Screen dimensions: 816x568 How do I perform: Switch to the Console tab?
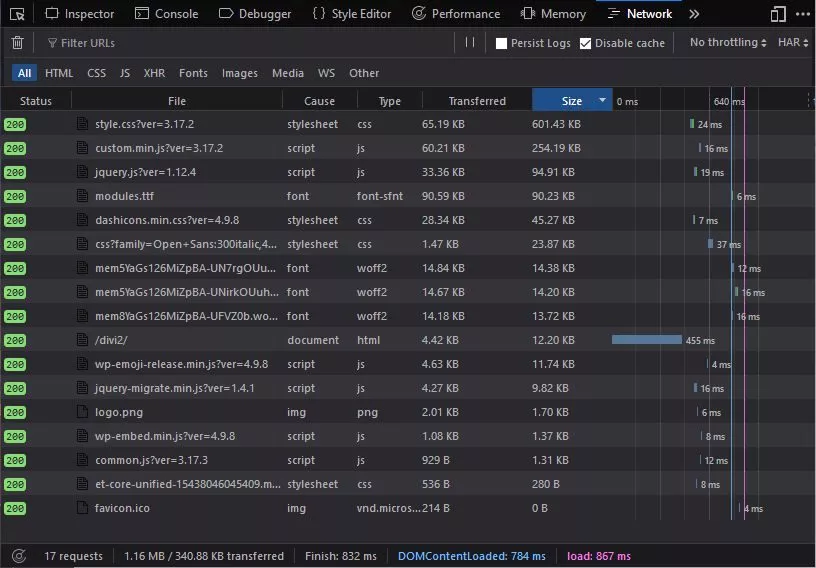coord(166,14)
